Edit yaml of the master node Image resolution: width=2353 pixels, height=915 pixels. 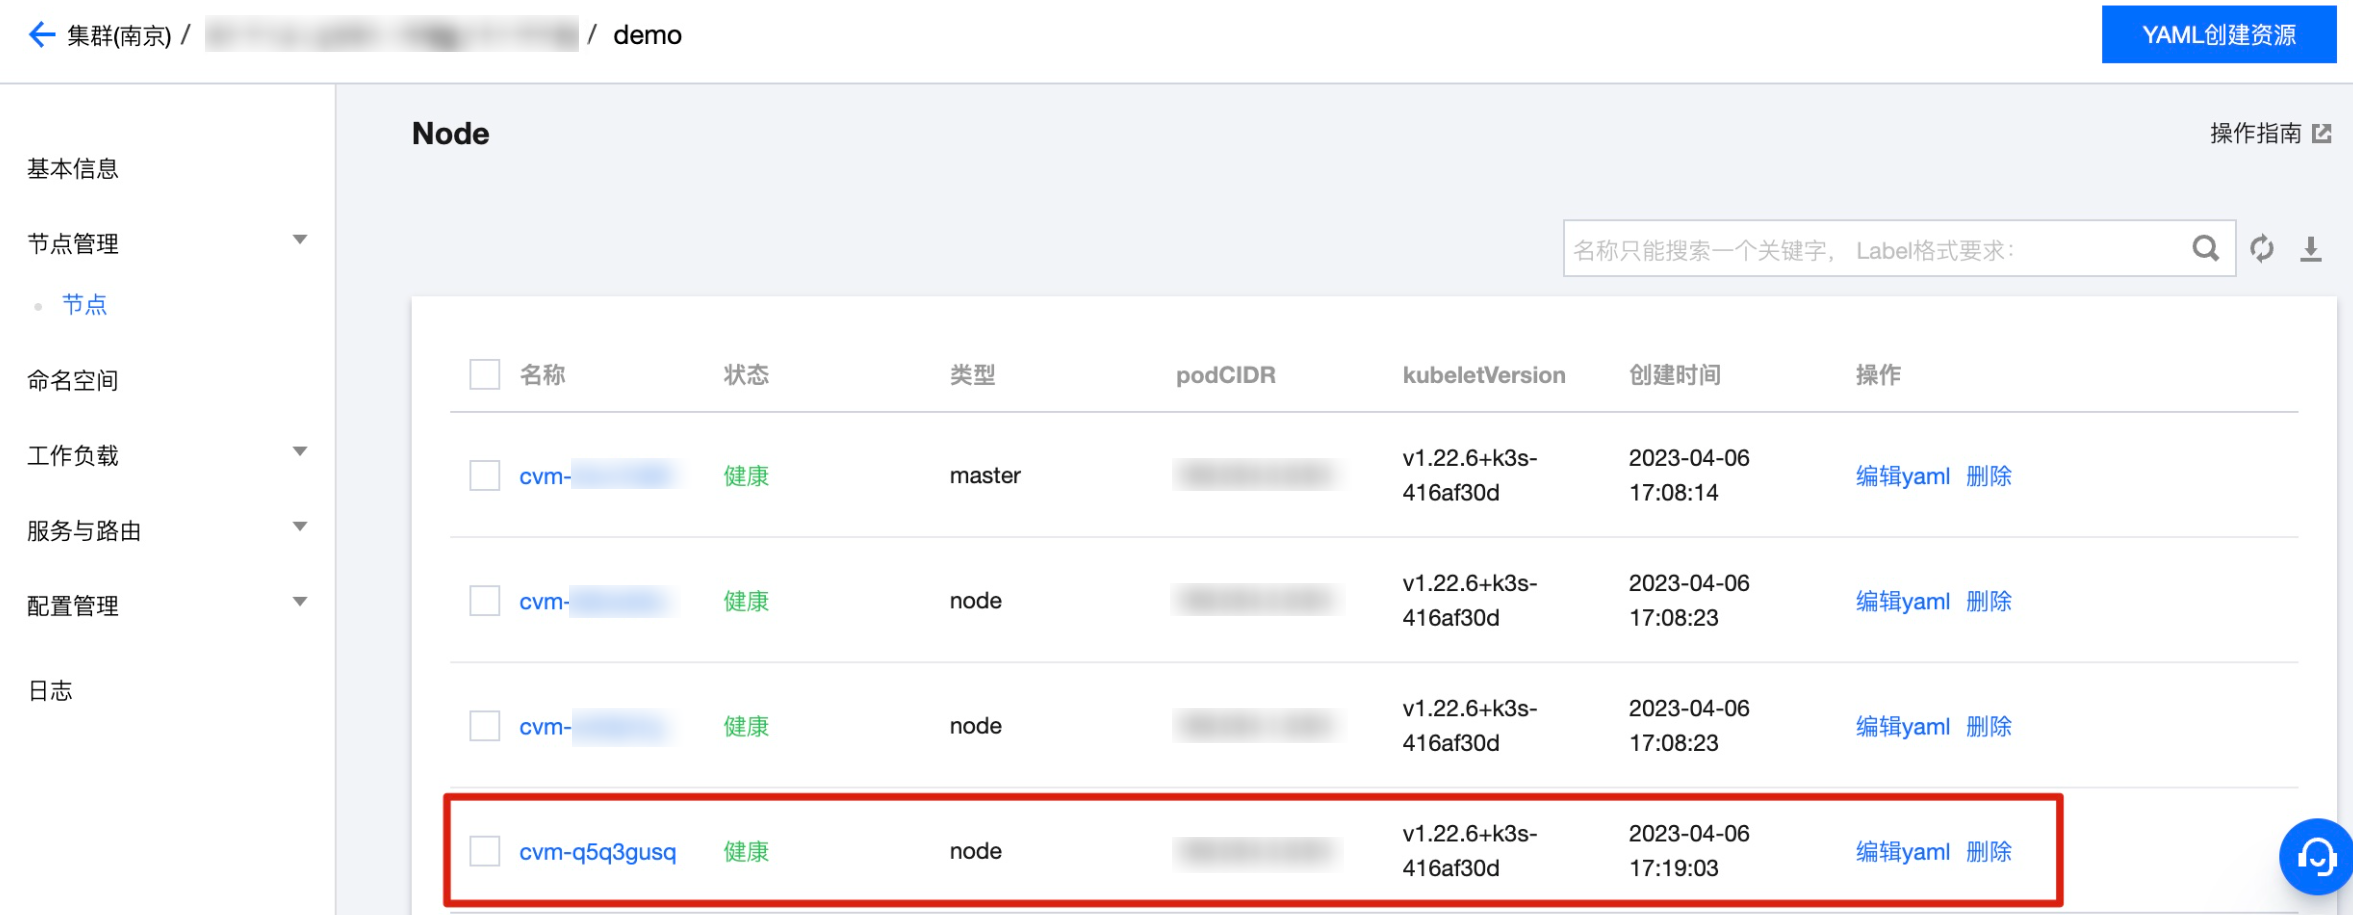coord(1903,476)
